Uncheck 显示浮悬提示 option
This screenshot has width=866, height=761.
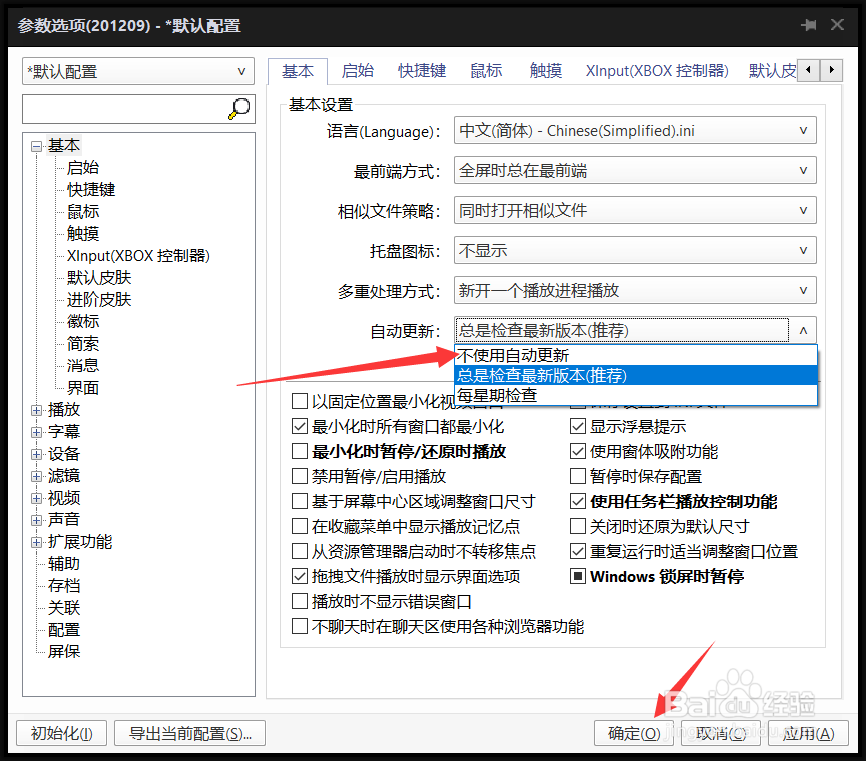coord(578,426)
